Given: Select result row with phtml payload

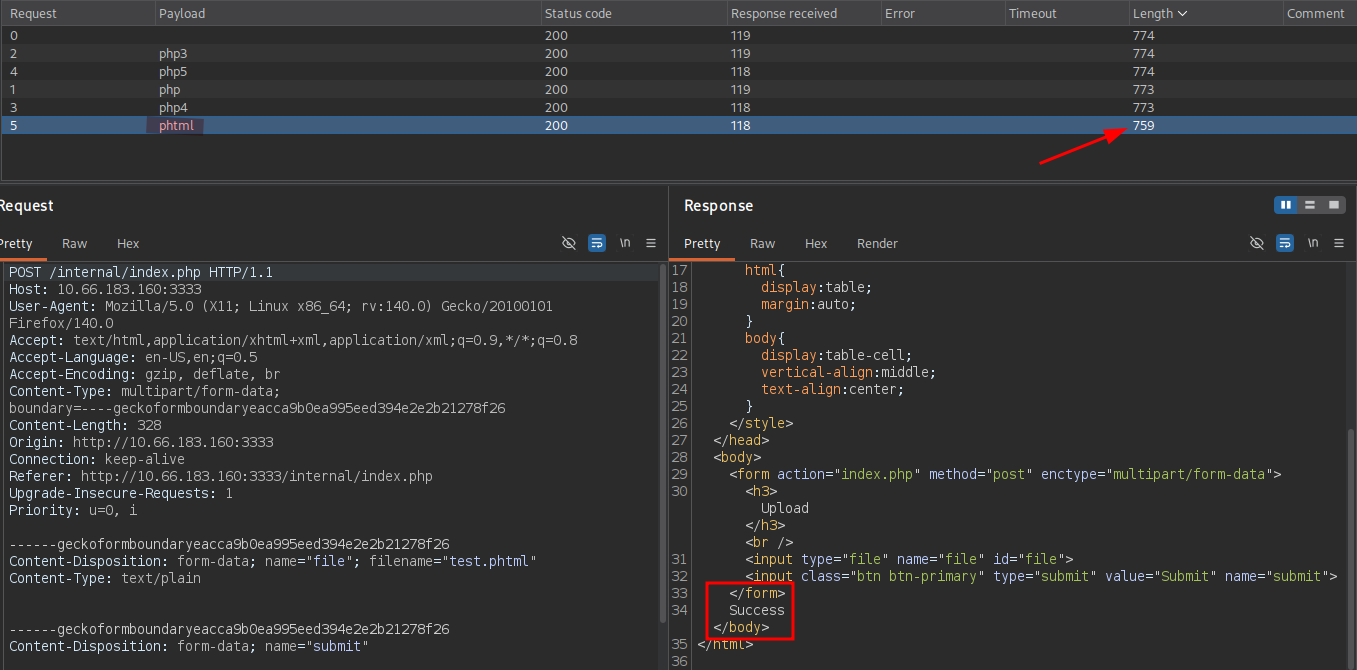Looking at the screenshot, I should pyautogui.click(x=678, y=125).
